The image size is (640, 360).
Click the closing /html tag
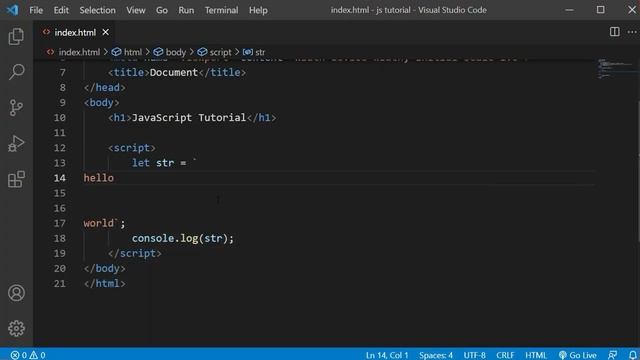coord(104,284)
